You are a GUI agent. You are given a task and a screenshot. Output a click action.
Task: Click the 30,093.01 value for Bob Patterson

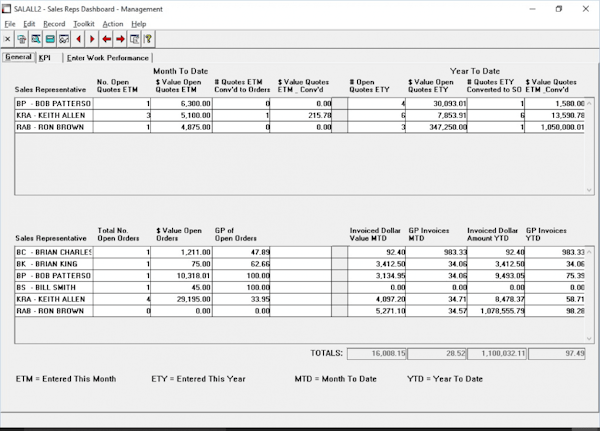(x=436, y=104)
